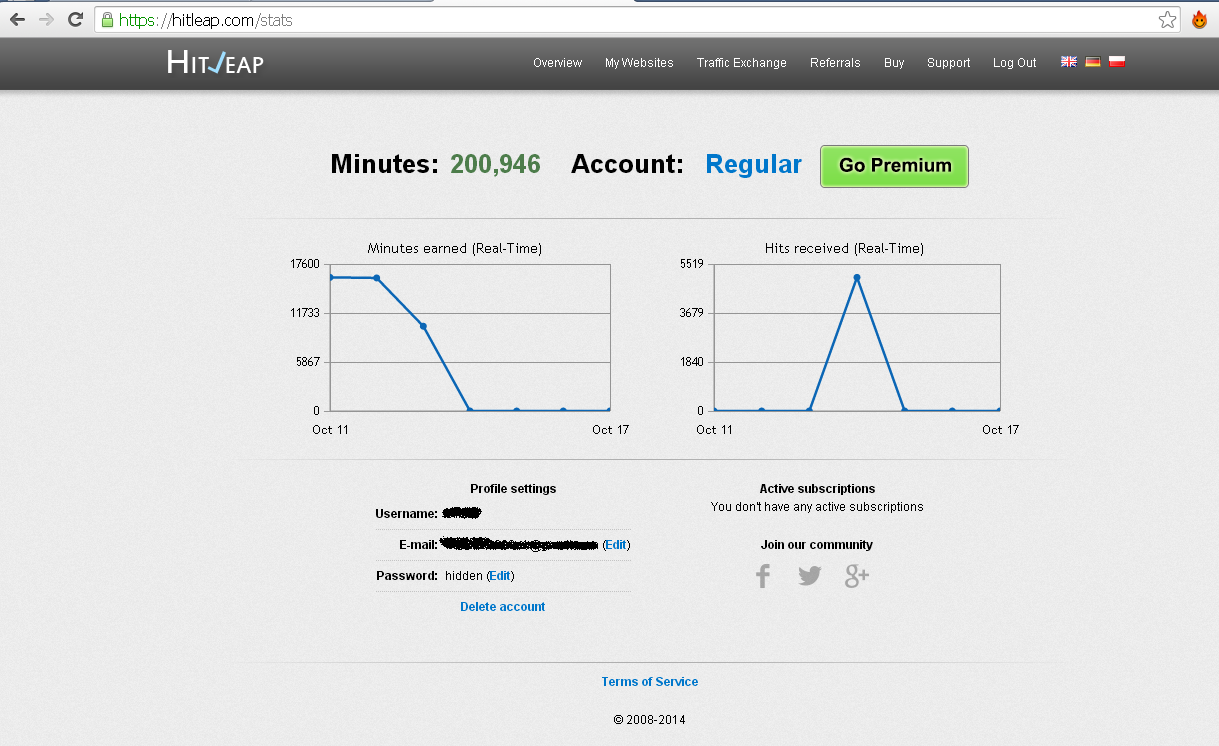This screenshot has height=746, width=1219.
Task: Open the Twitter community icon
Action: click(810, 576)
